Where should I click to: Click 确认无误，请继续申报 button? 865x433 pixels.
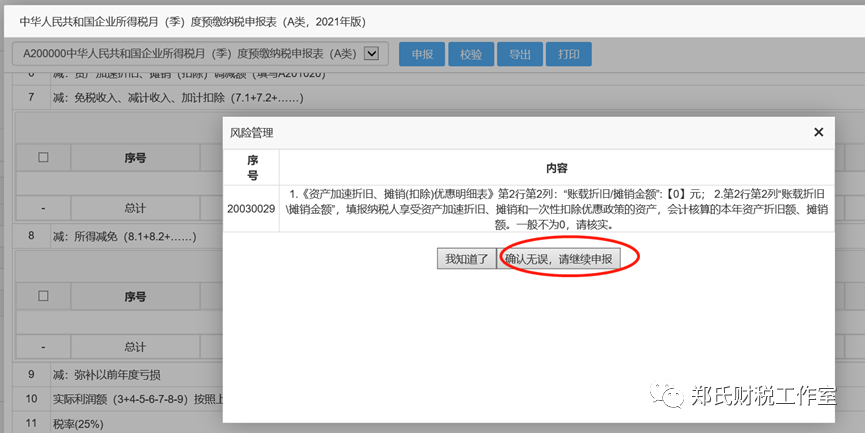coord(558,259)
